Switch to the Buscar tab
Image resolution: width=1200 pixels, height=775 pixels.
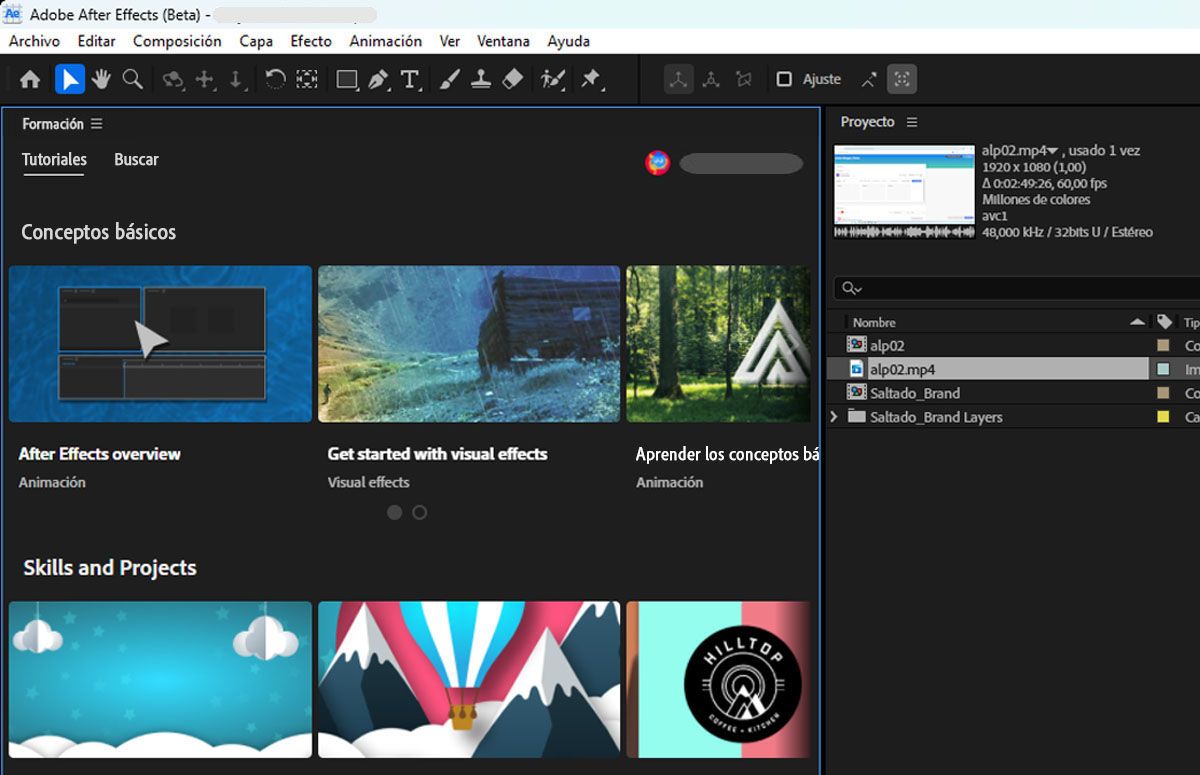(x=136, y=160)
